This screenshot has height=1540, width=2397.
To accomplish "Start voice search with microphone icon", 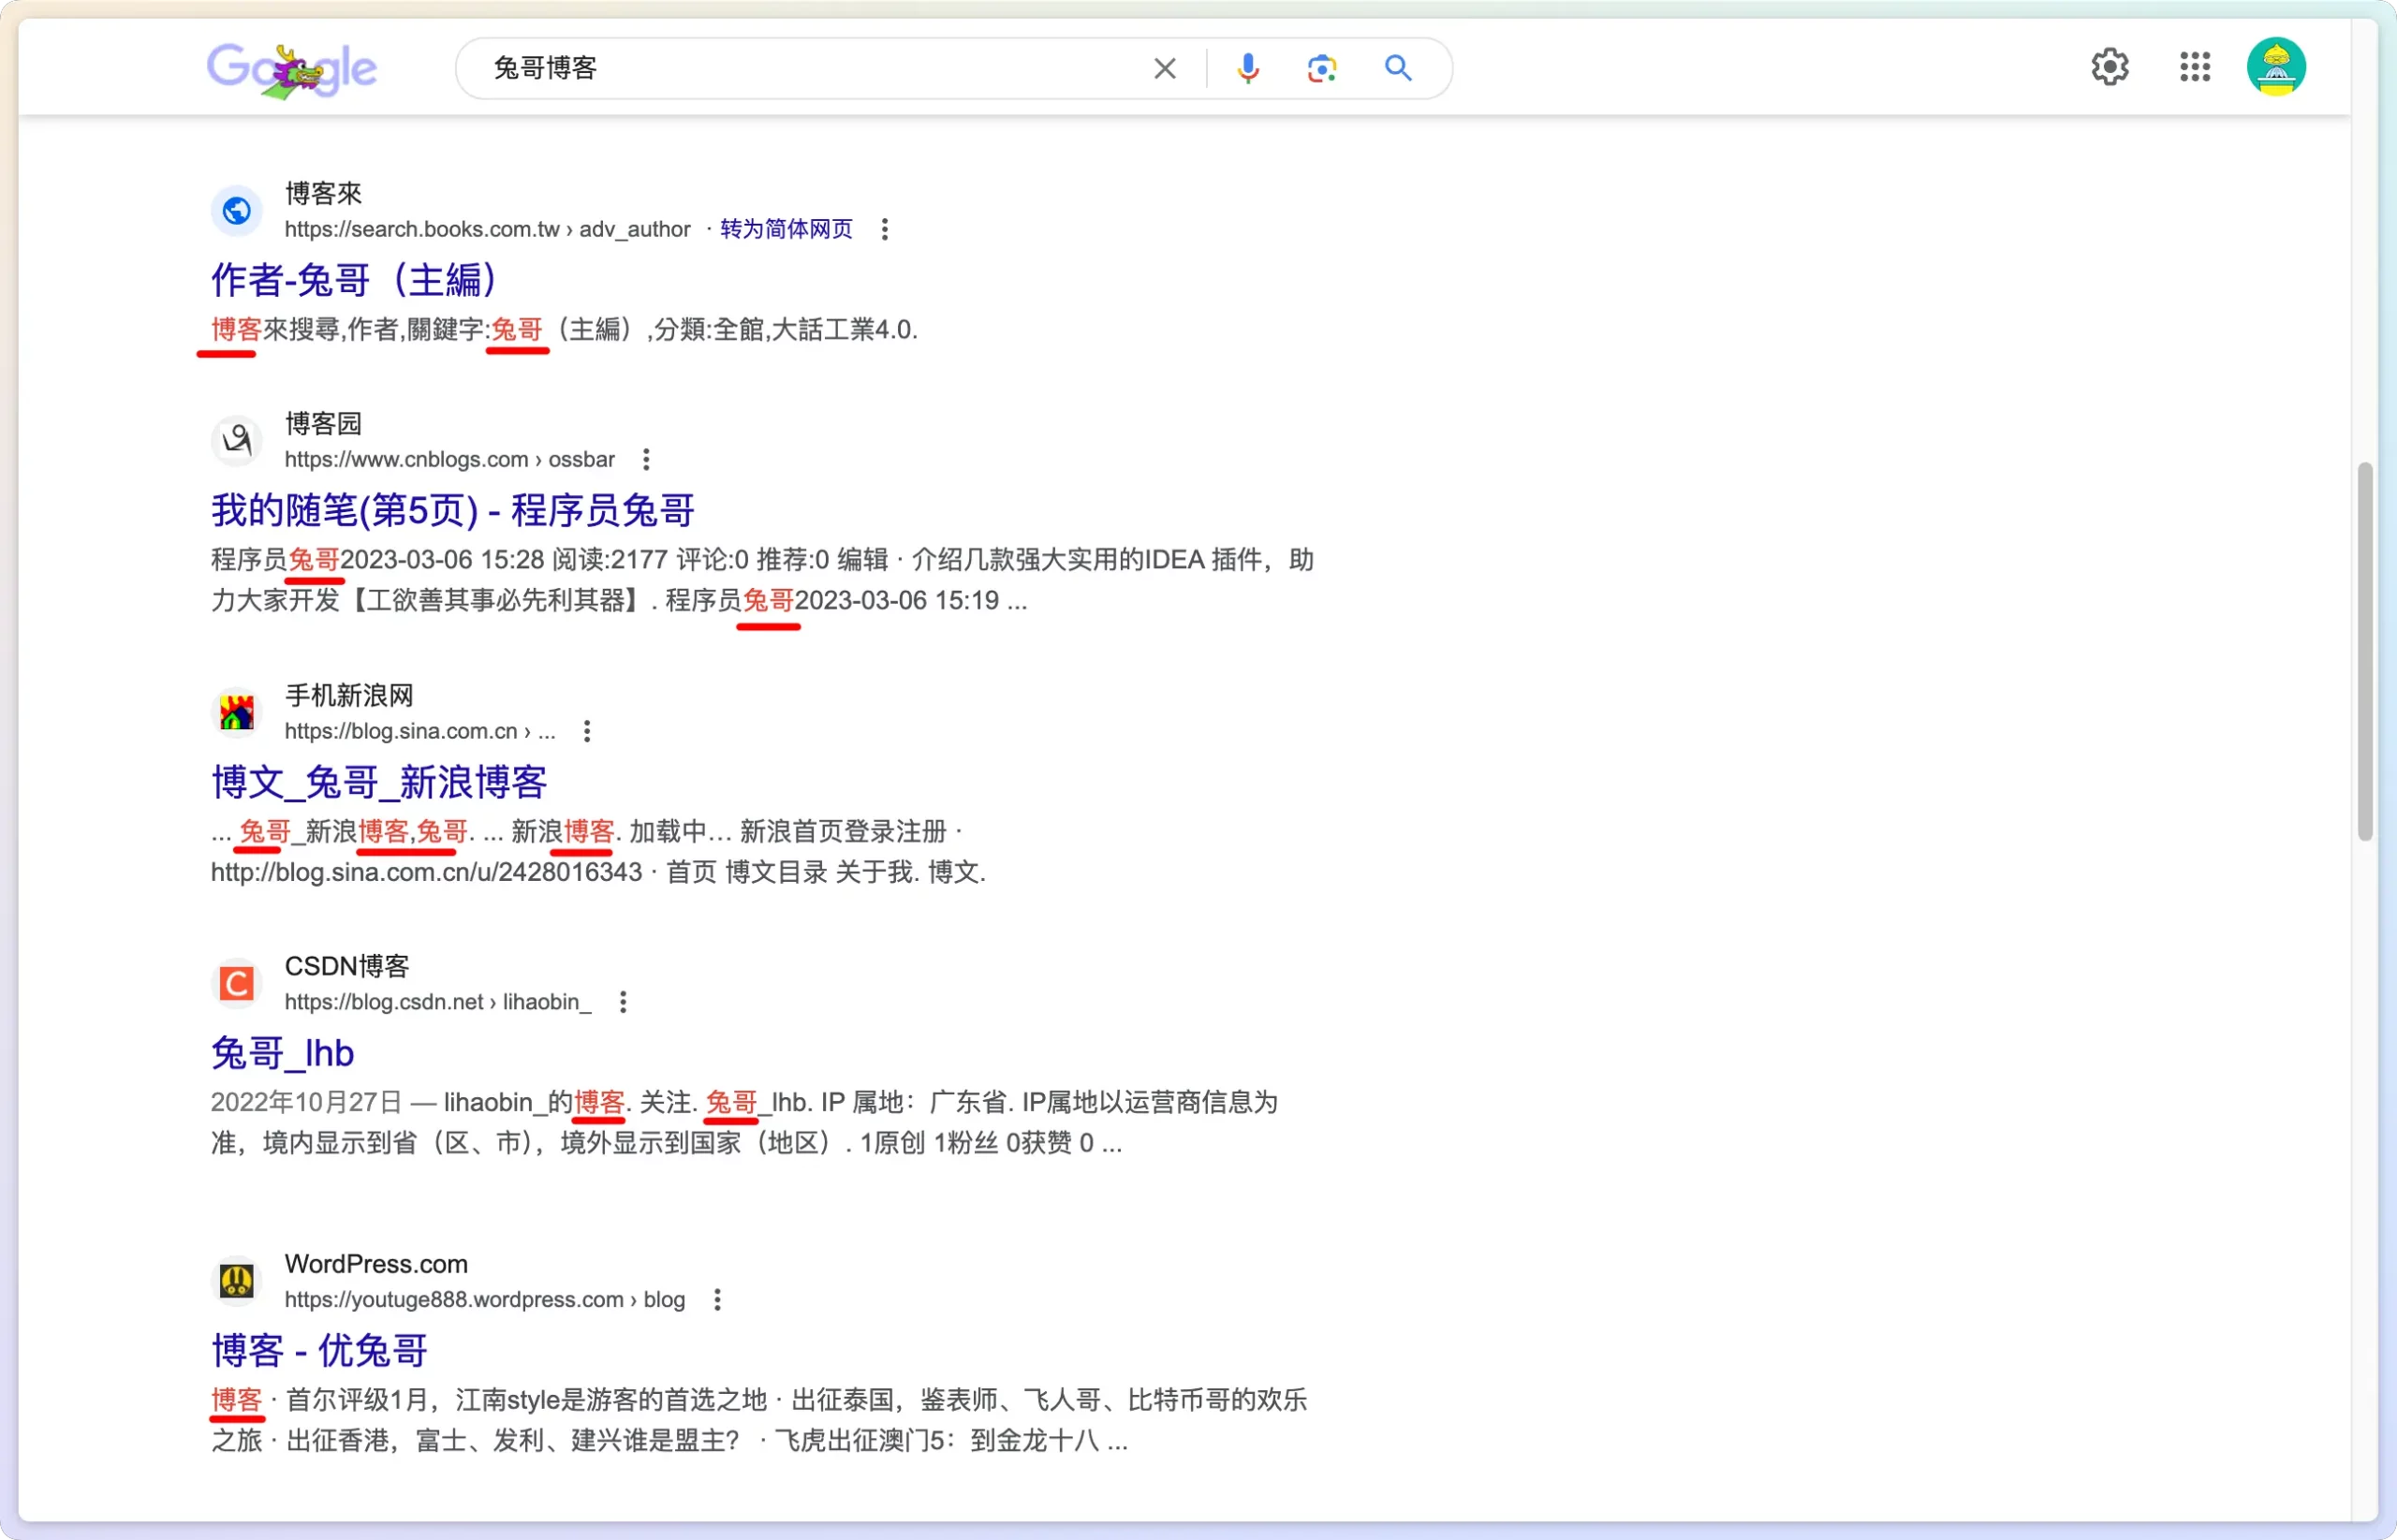I will pyautogui.click(x=1247, y=68).
